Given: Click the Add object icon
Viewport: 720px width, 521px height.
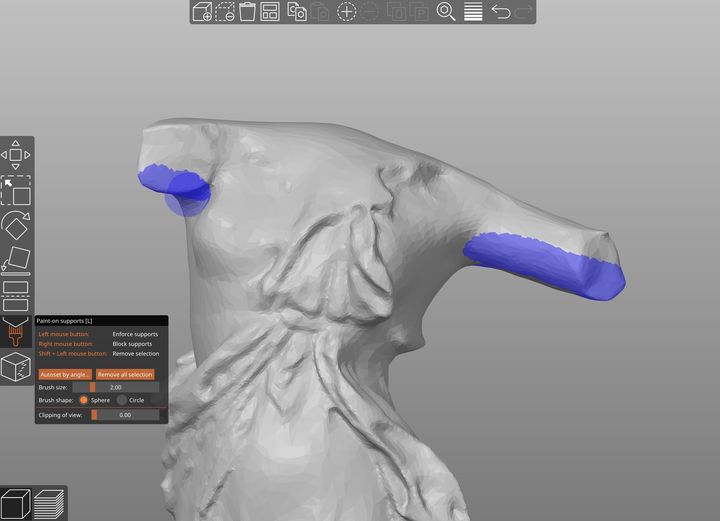Looking at the screenshot, I should pos(202,12).
